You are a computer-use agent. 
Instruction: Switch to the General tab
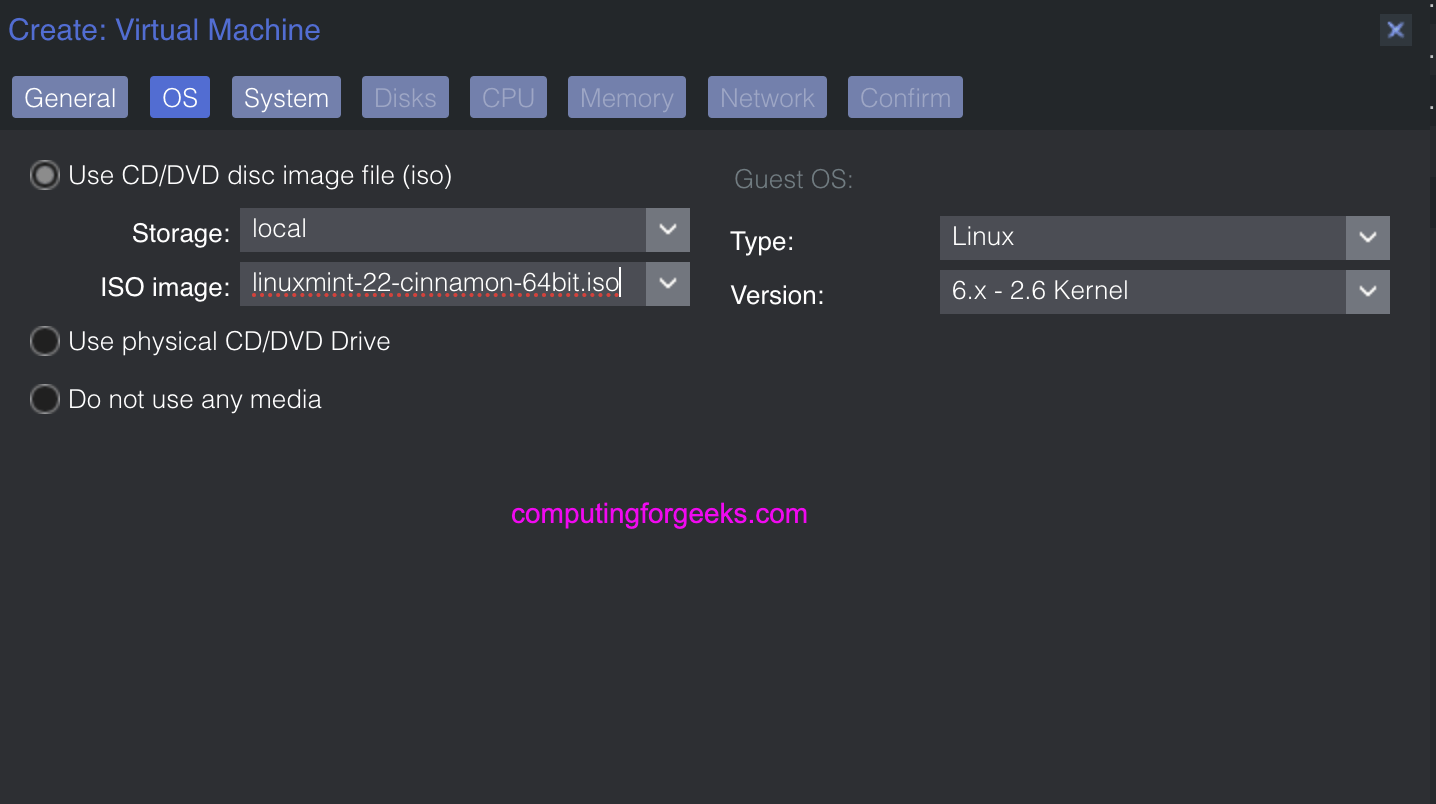(x=70, y=98)
